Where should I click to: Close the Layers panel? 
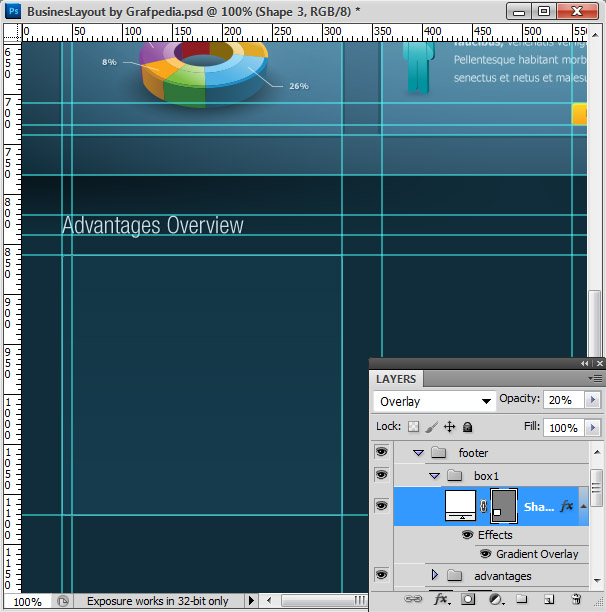pyautogui.click(x=600, y=363)
